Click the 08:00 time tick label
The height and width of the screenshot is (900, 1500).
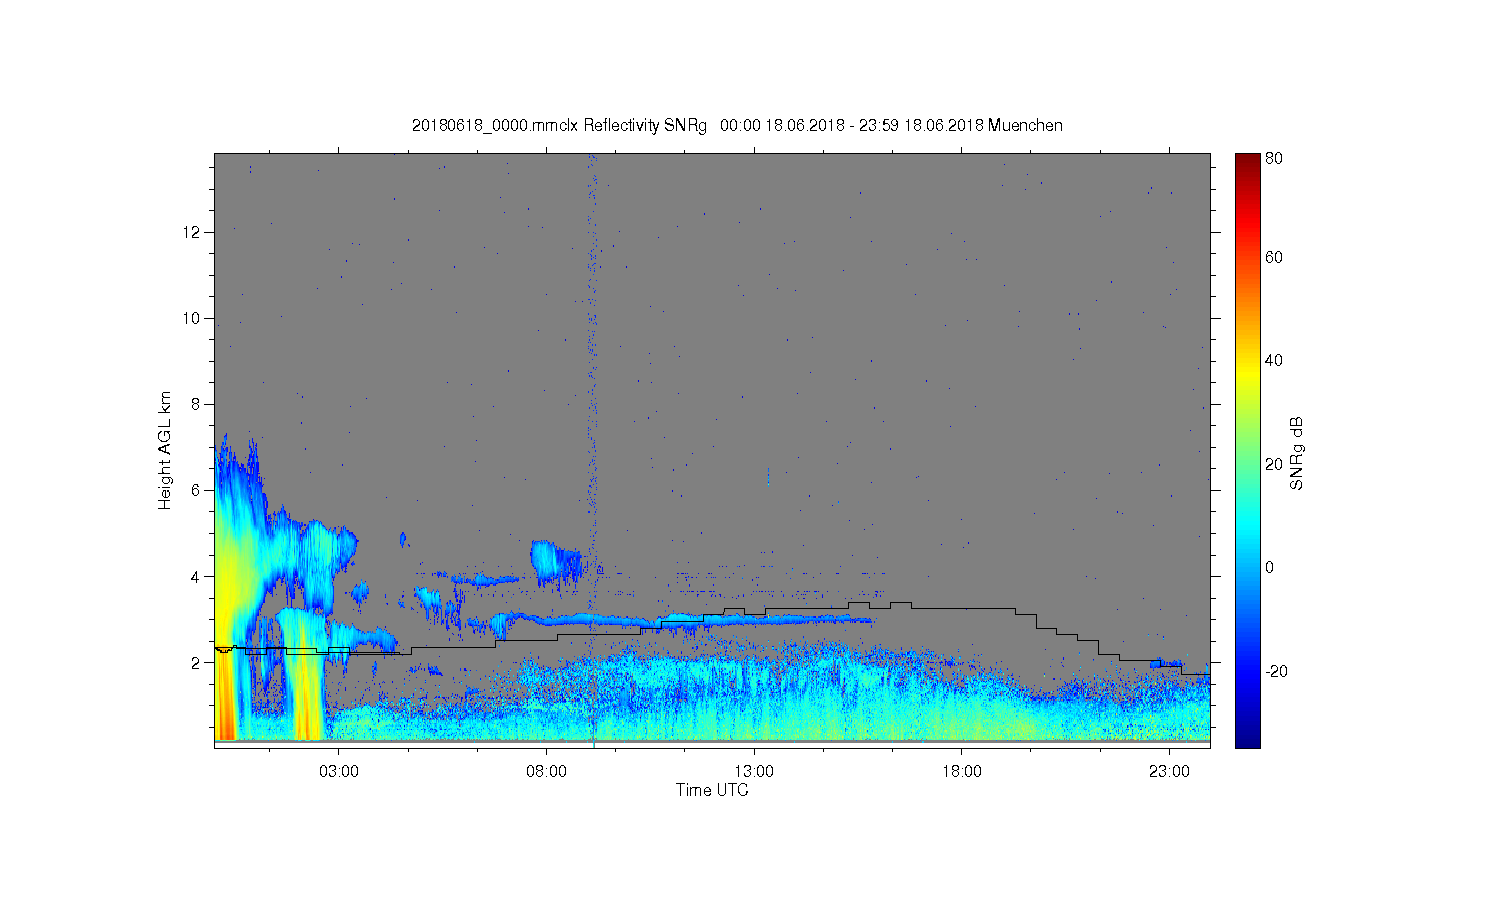(x=547, y=772)
